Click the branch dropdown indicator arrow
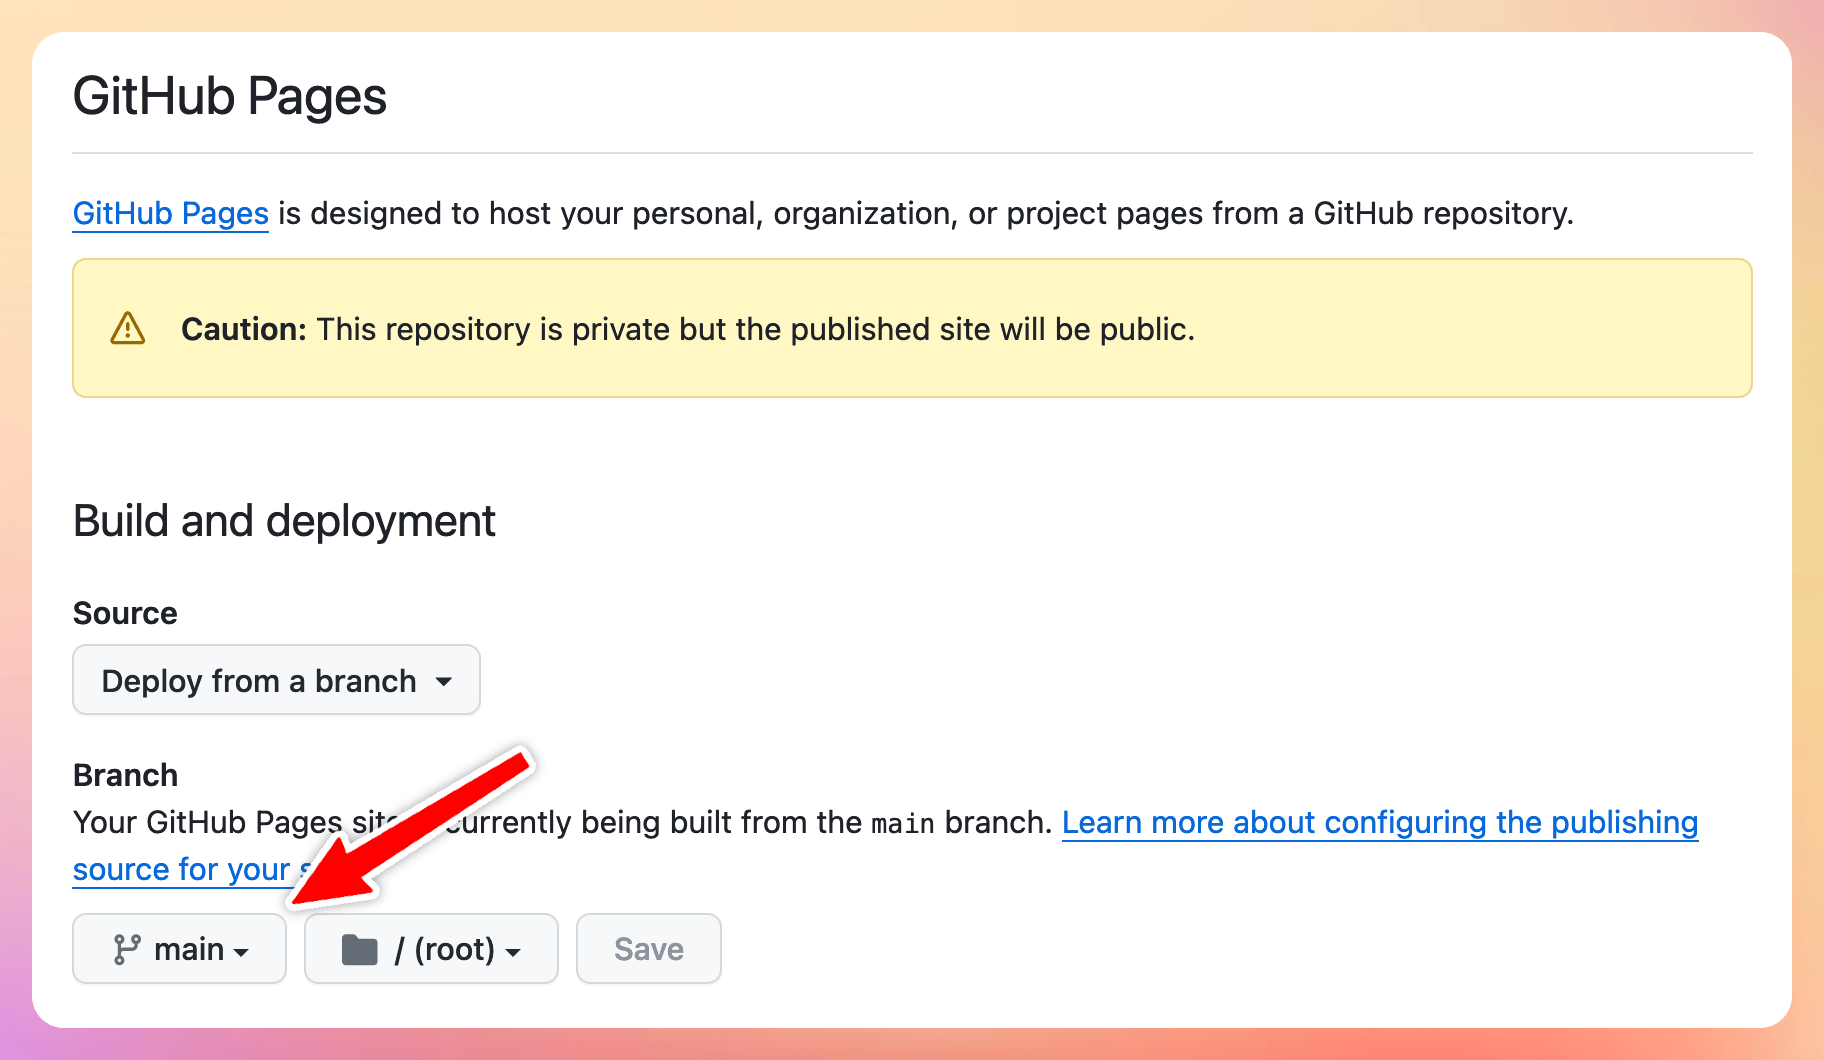Viewport: 1824px width, 1060px height. 243,951
